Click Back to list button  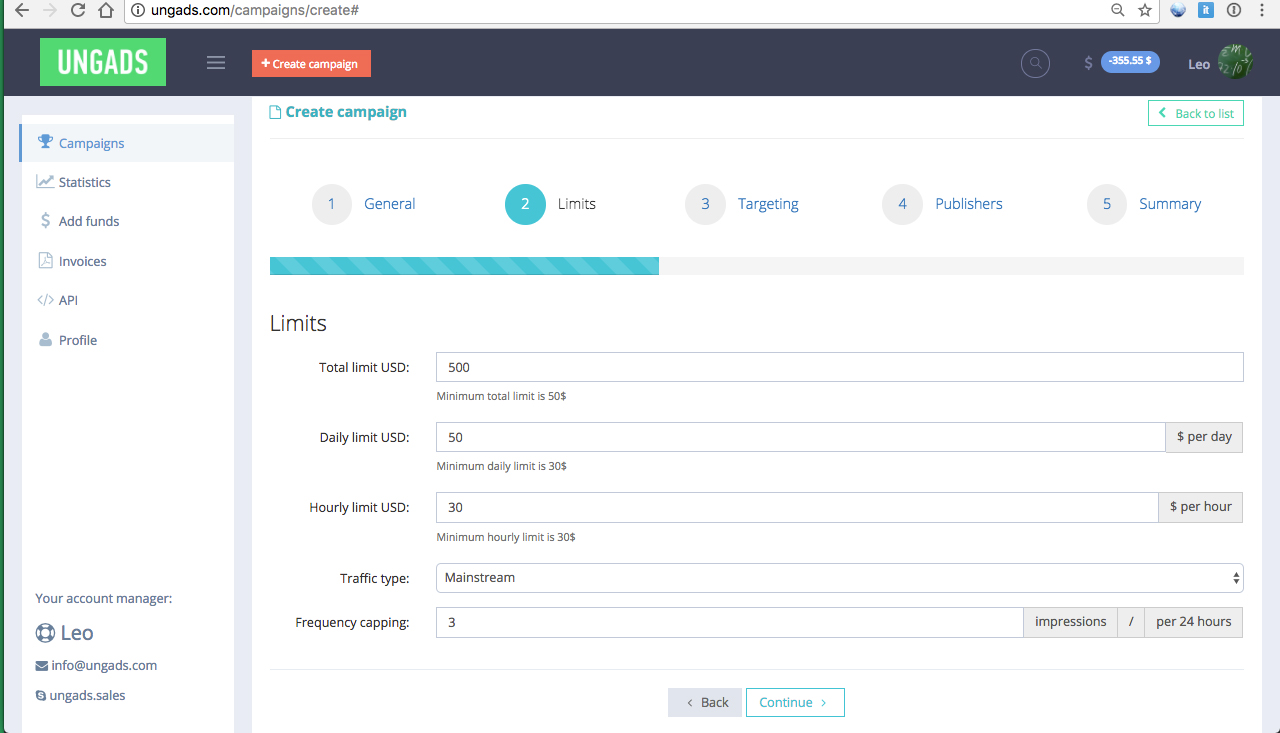pyautogui.click(x=1196, y=113)
